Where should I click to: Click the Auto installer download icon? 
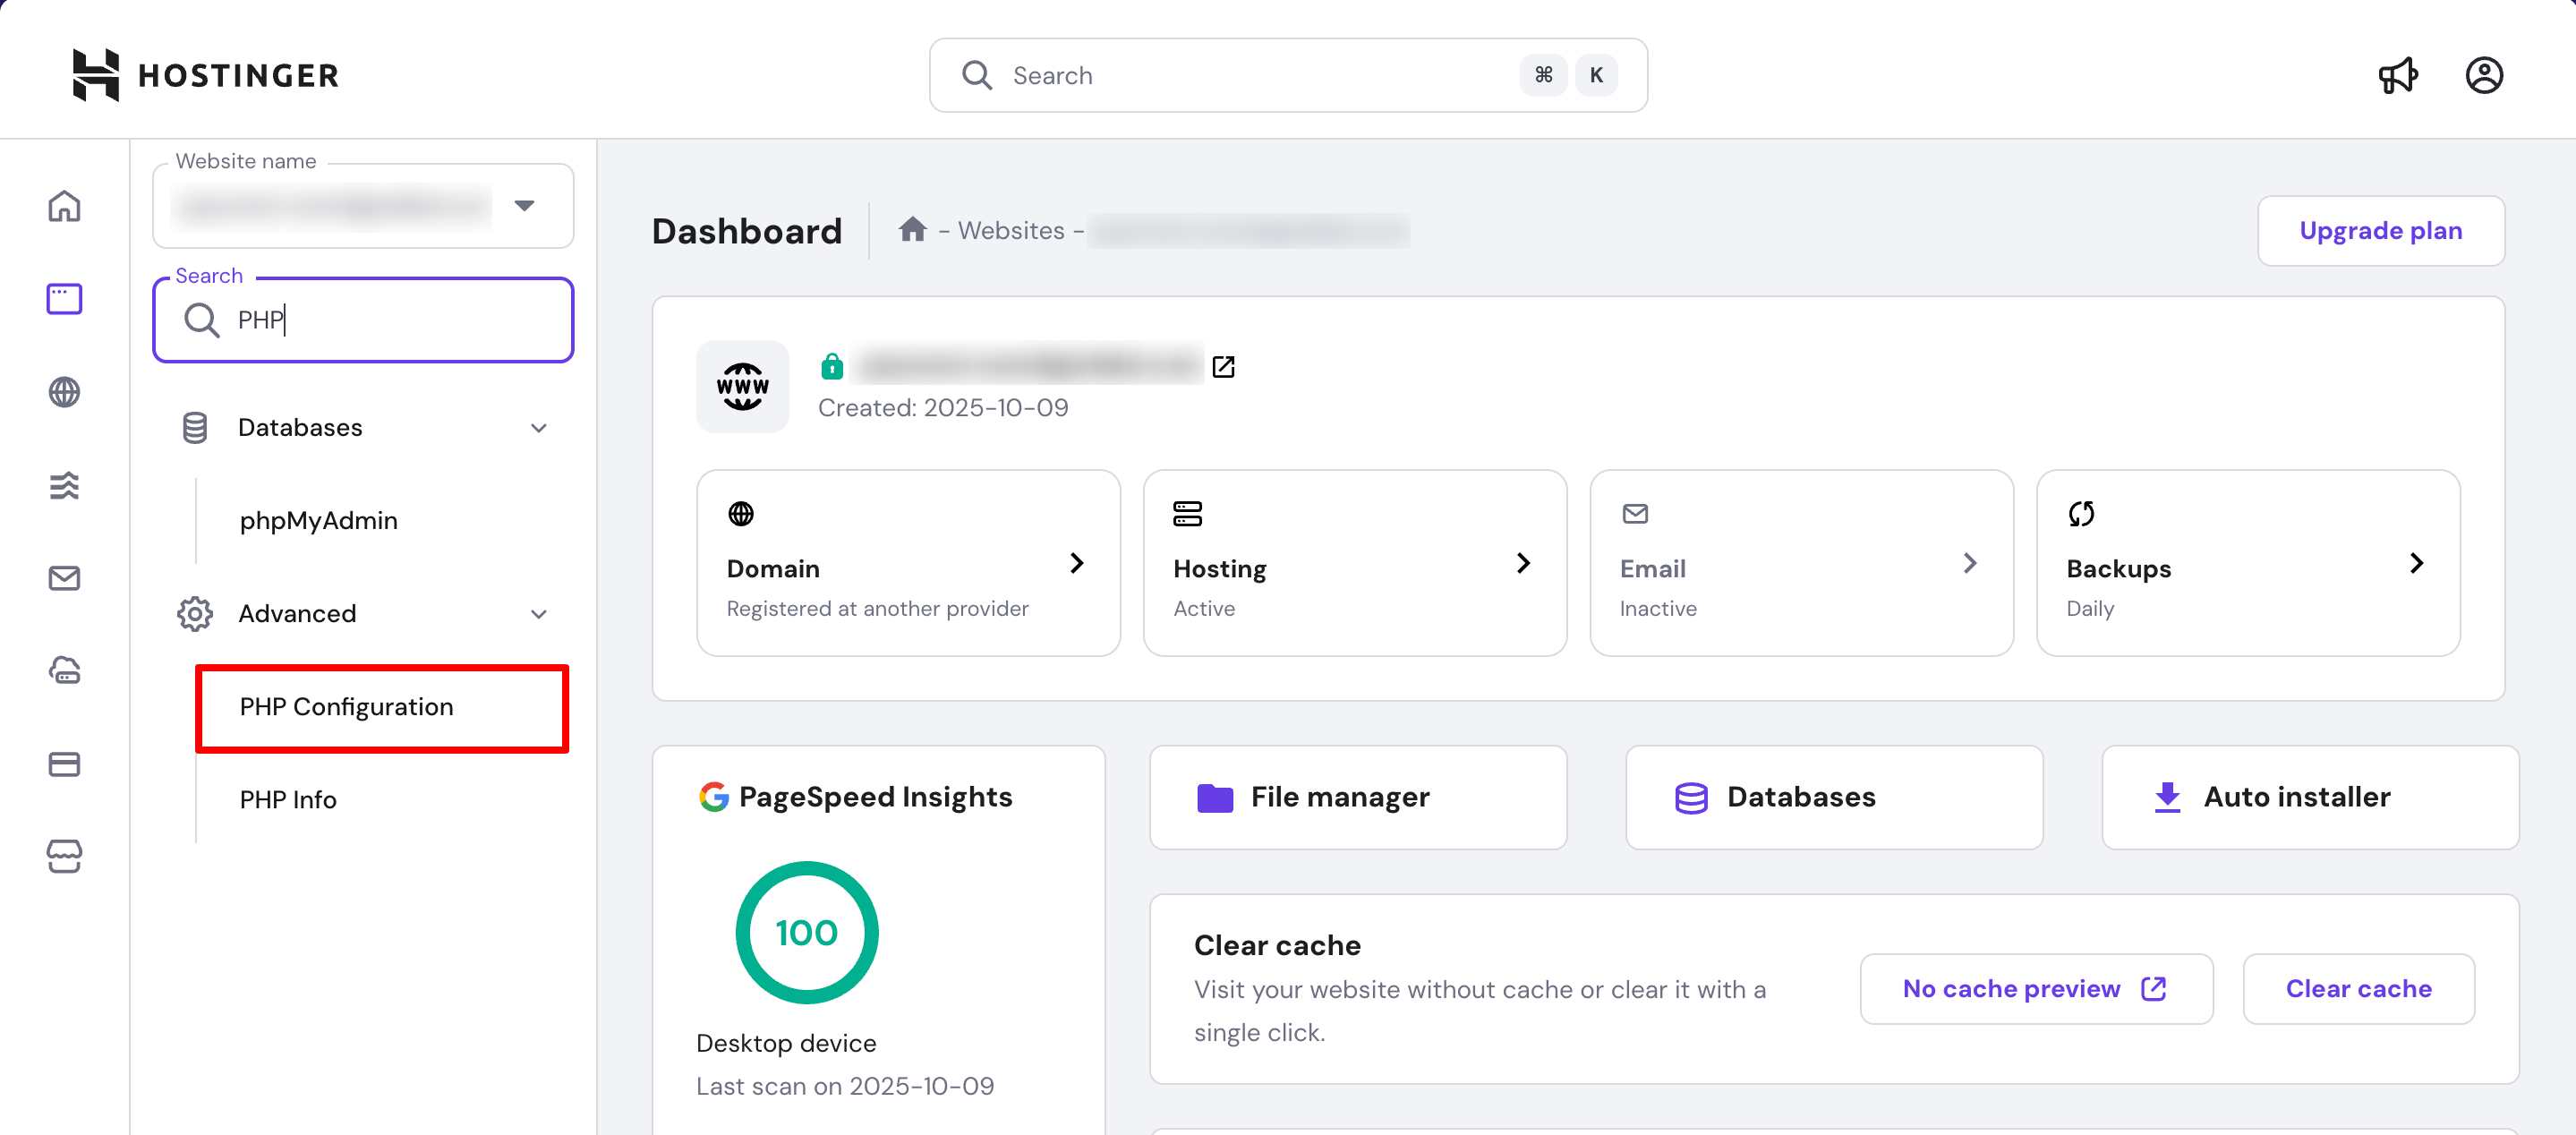click(2166, 797)
